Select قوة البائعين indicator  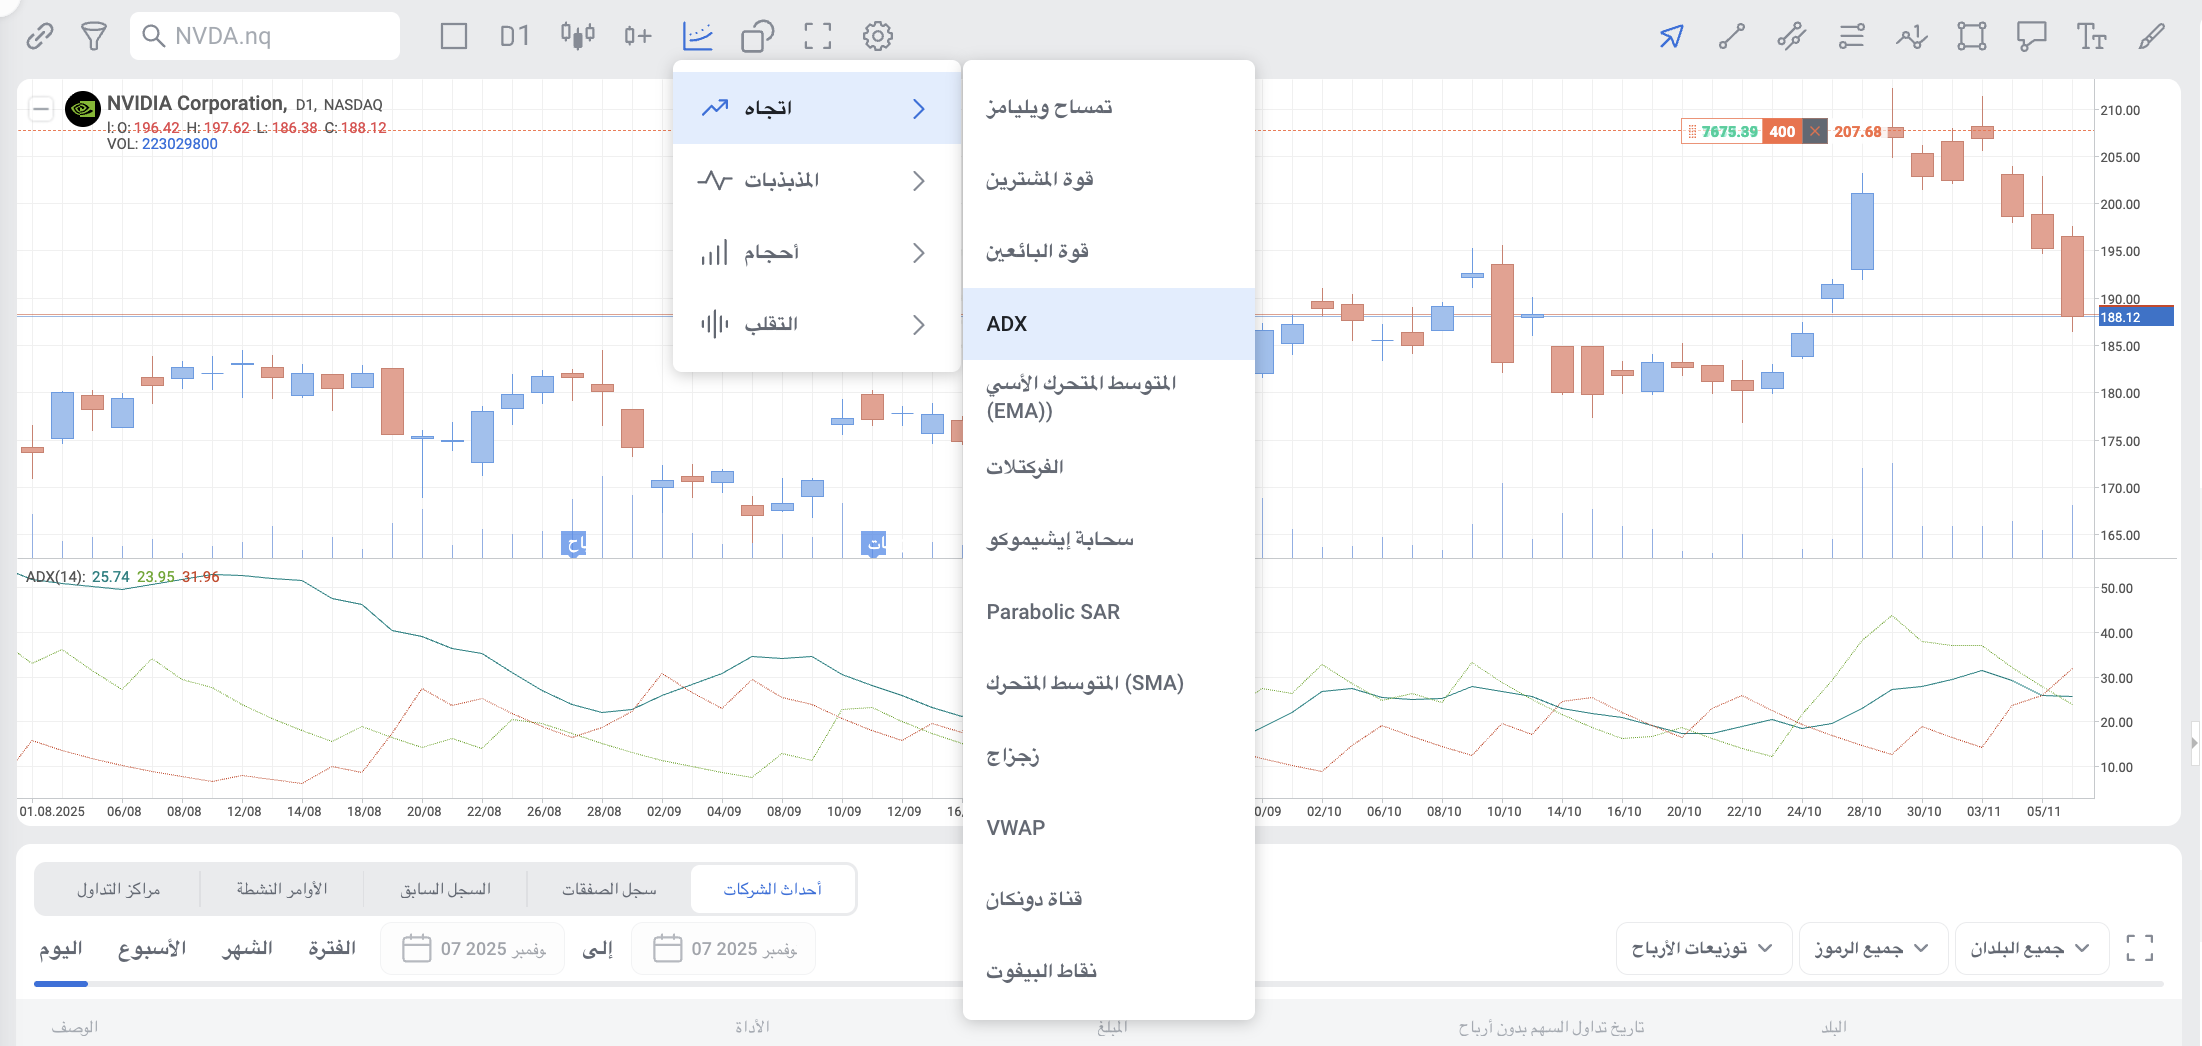(1109, 251)
